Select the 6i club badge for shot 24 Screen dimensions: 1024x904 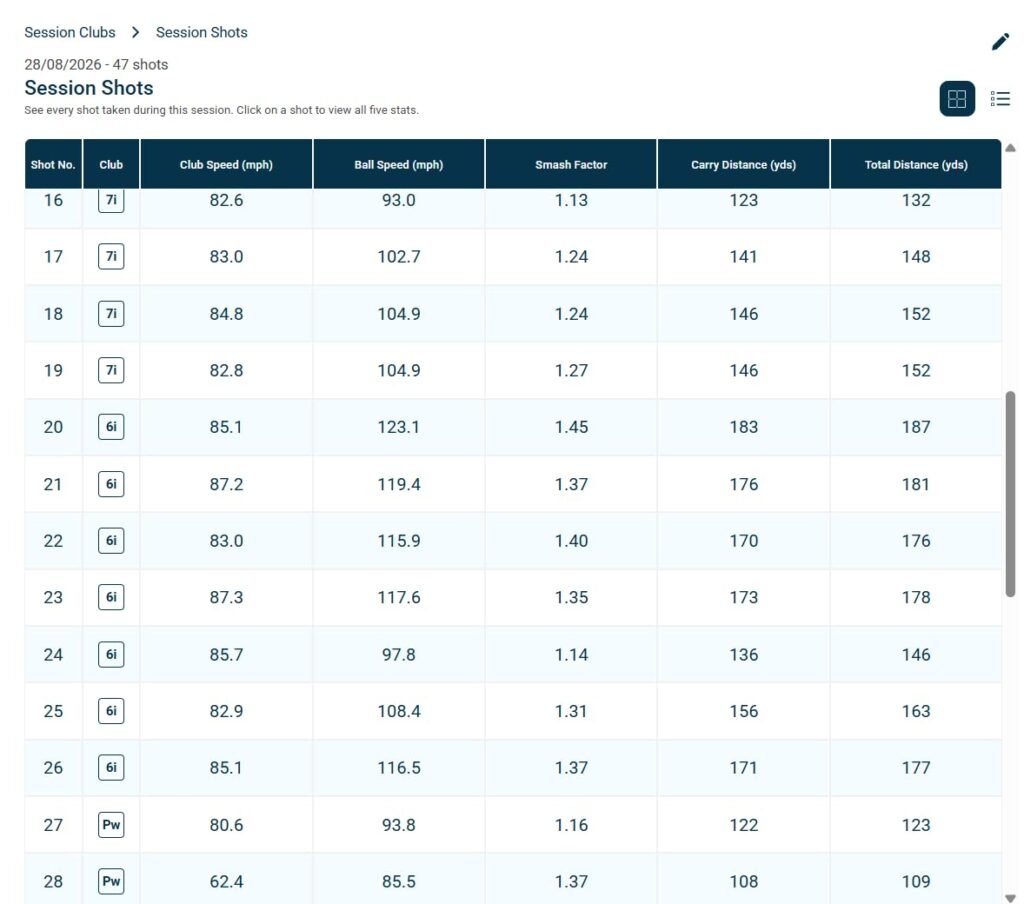[111, 654]
